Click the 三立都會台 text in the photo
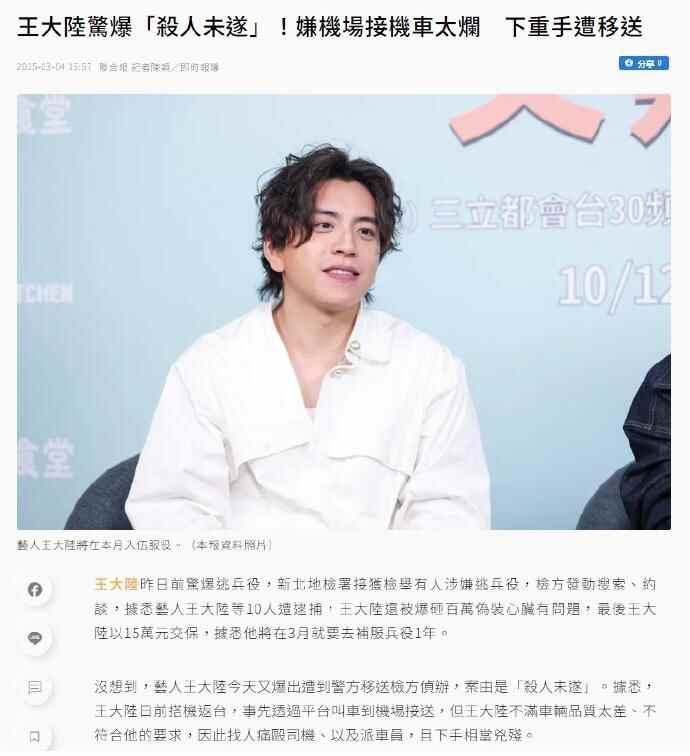Image resolution: width=690 pixels, height=756 pixels. click(516, 212)
